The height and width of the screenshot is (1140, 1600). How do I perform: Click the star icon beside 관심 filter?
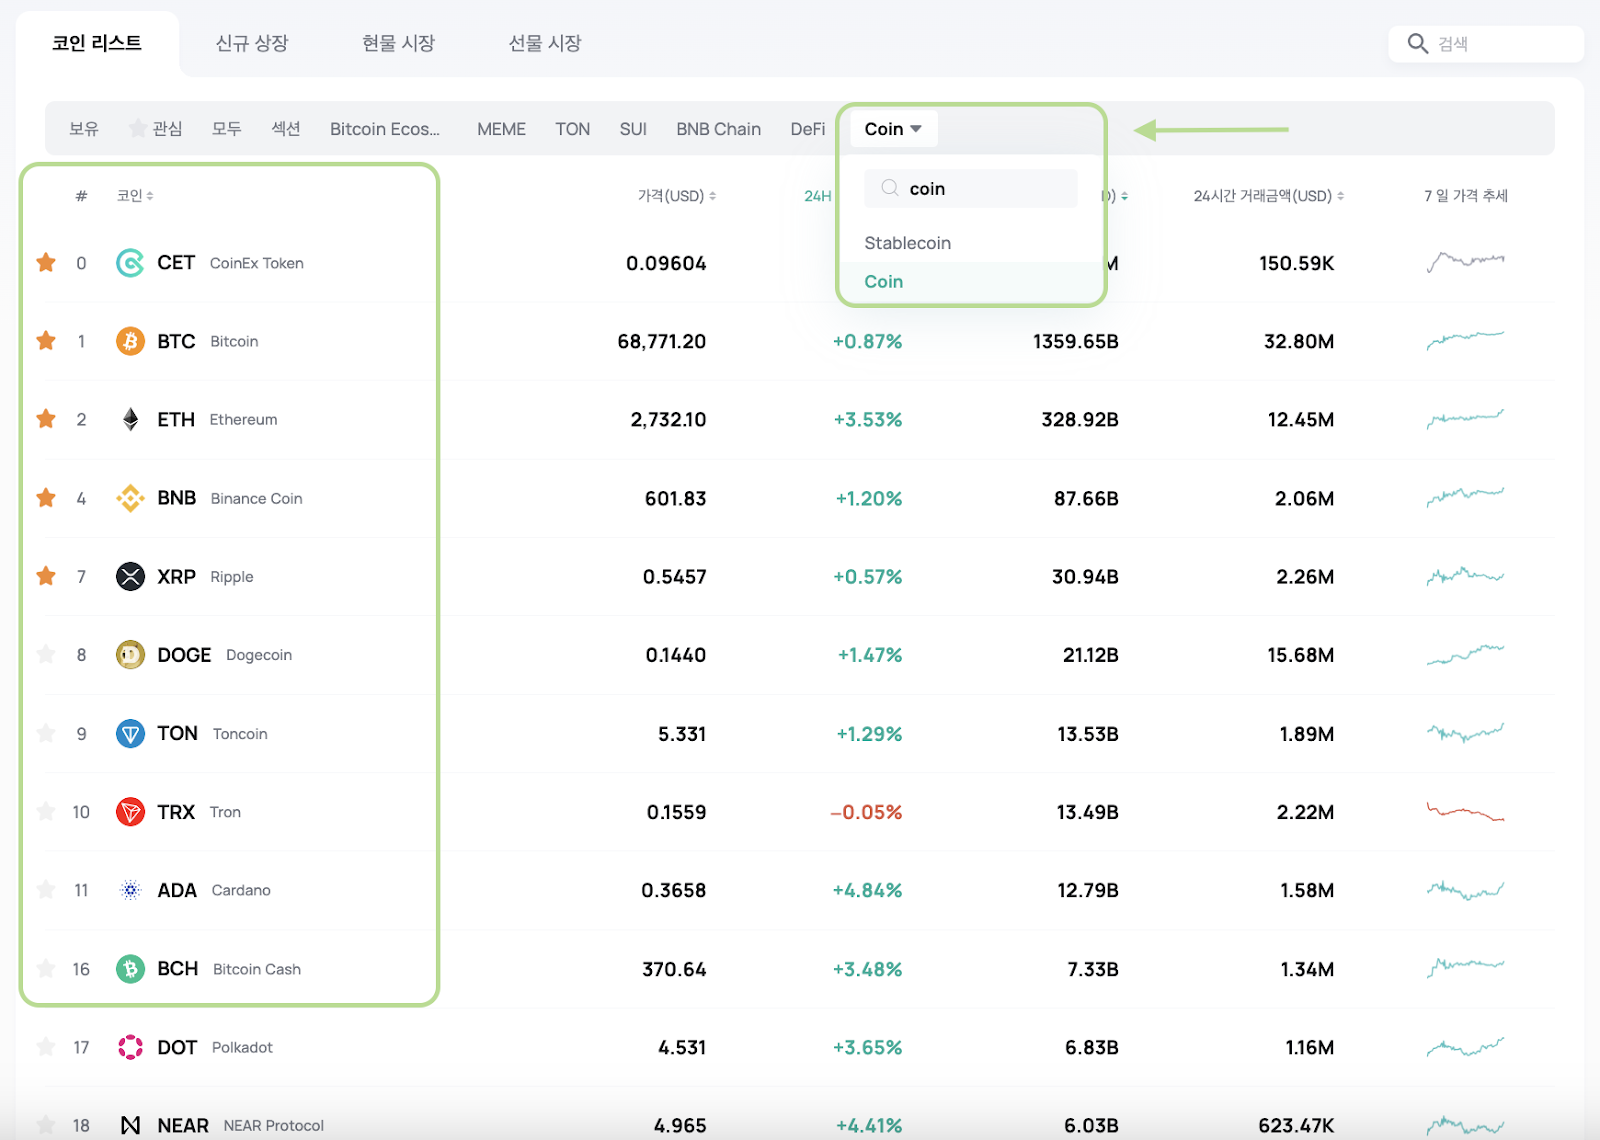[x=135, y=128]
